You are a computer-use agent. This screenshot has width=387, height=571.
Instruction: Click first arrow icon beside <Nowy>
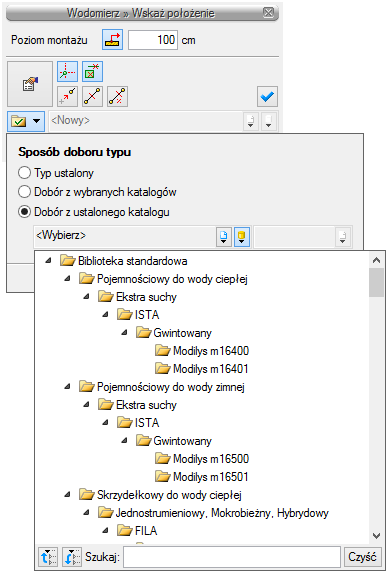(x=251, y=121)
